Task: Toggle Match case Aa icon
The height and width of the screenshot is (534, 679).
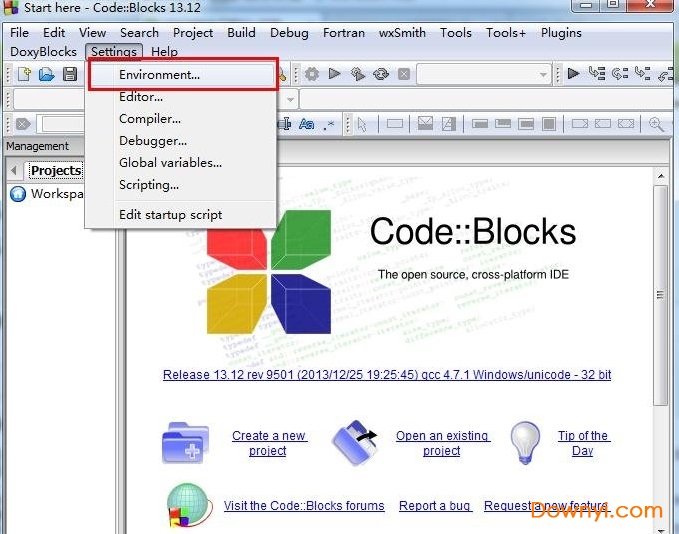Action: pos(307,124)
